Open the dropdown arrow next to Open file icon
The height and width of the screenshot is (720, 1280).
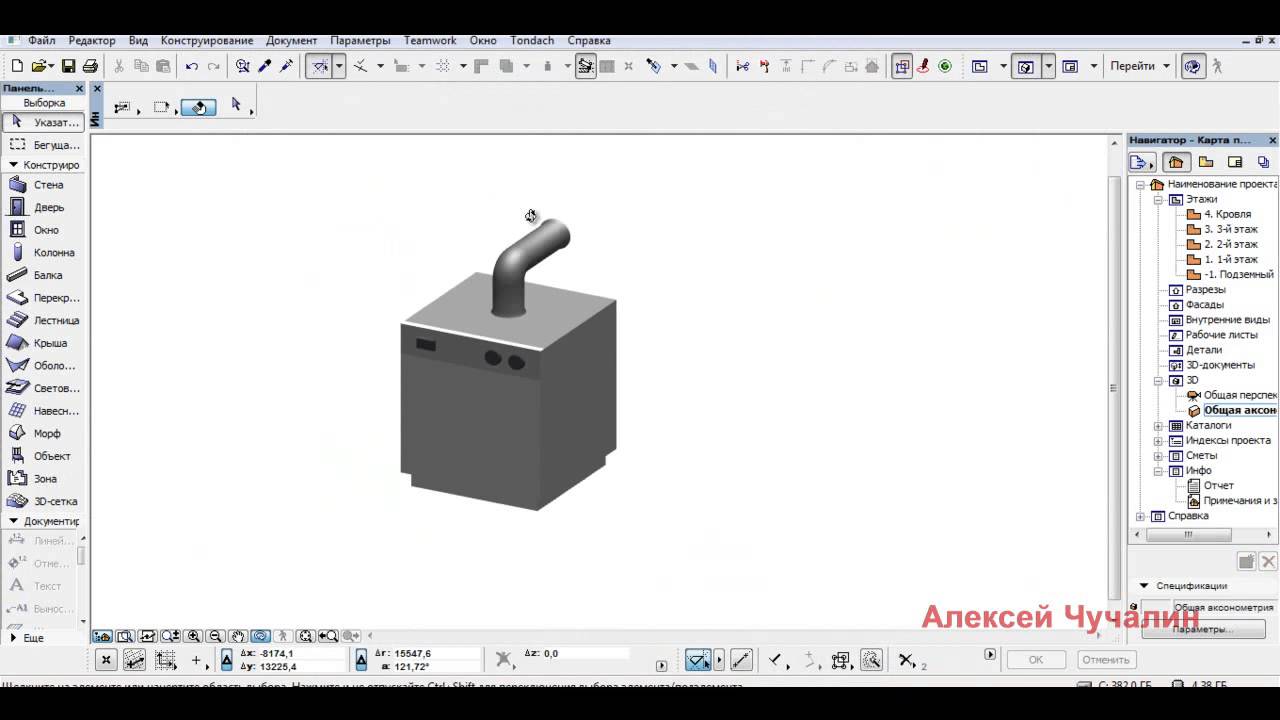click(x=50, y=66)
